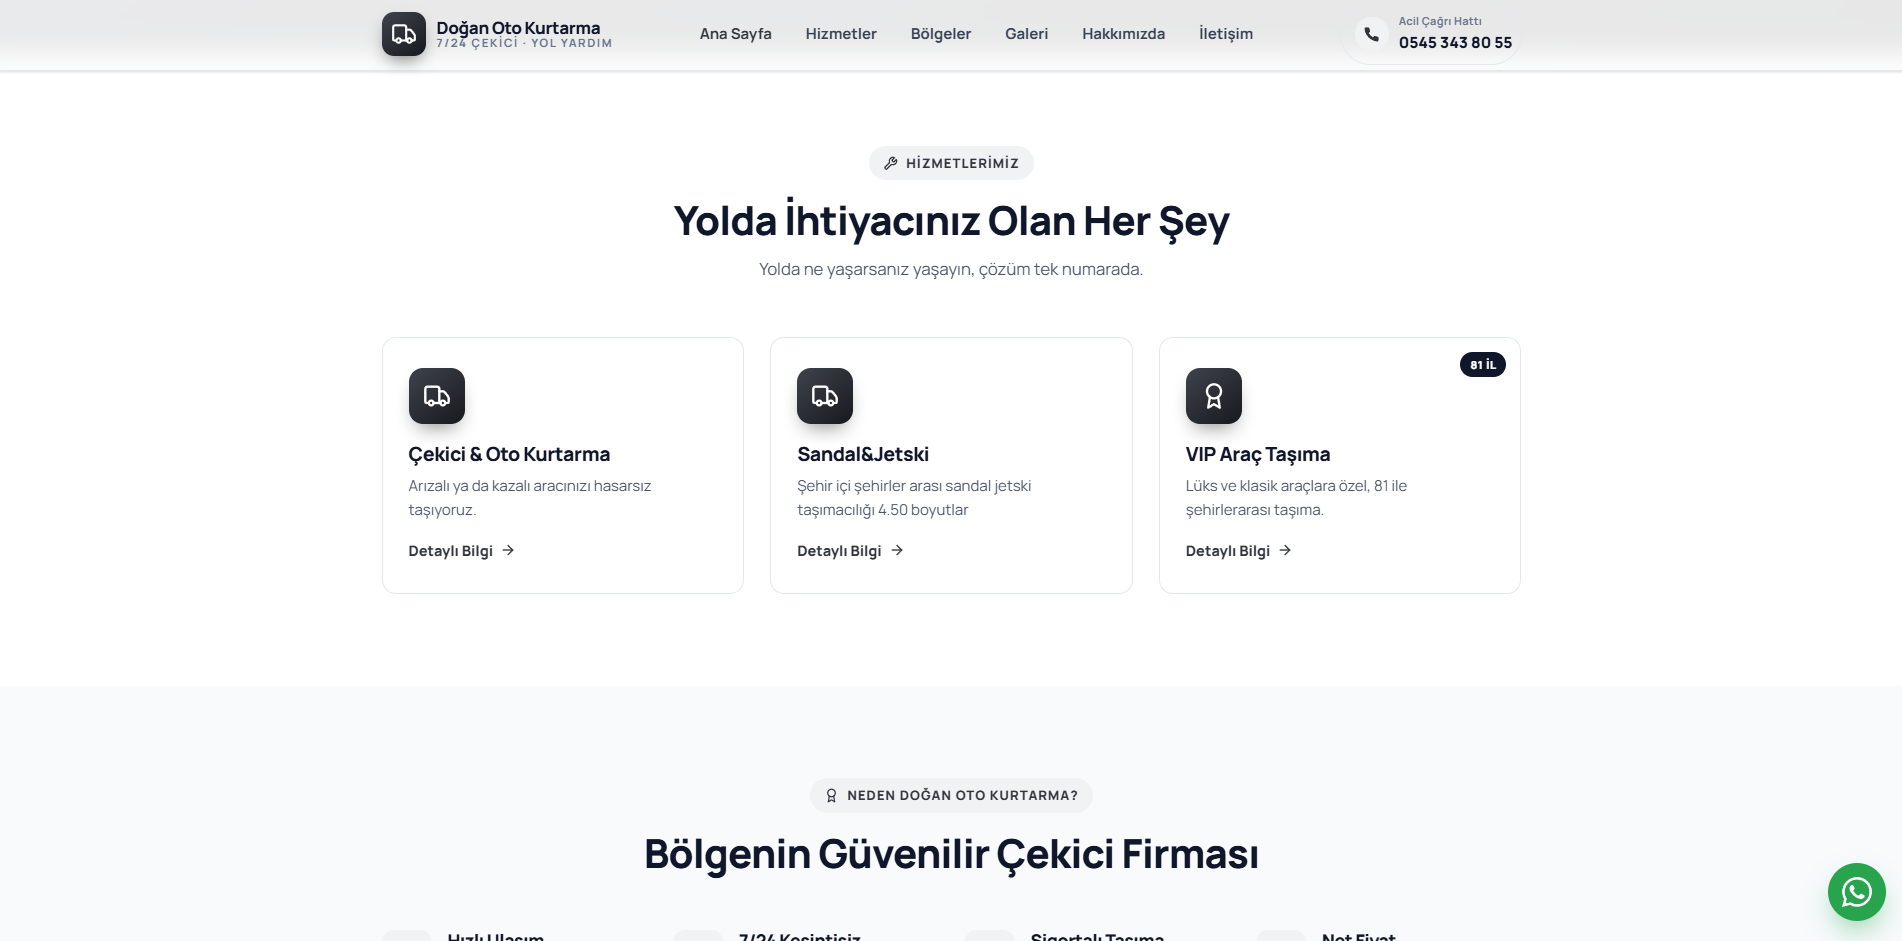Image resolution: width=1902 pixels, height=941 pixels.
Task: Open the İletişim page
Action: tap(1226, 34)
